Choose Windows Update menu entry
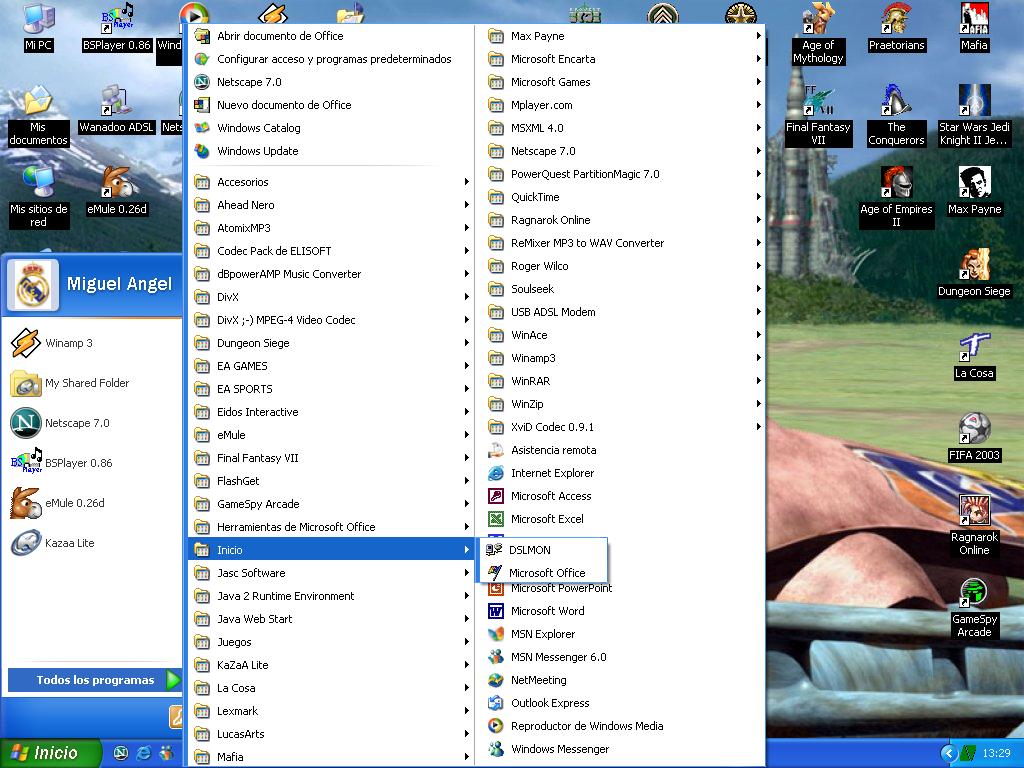 pos(258,151)
